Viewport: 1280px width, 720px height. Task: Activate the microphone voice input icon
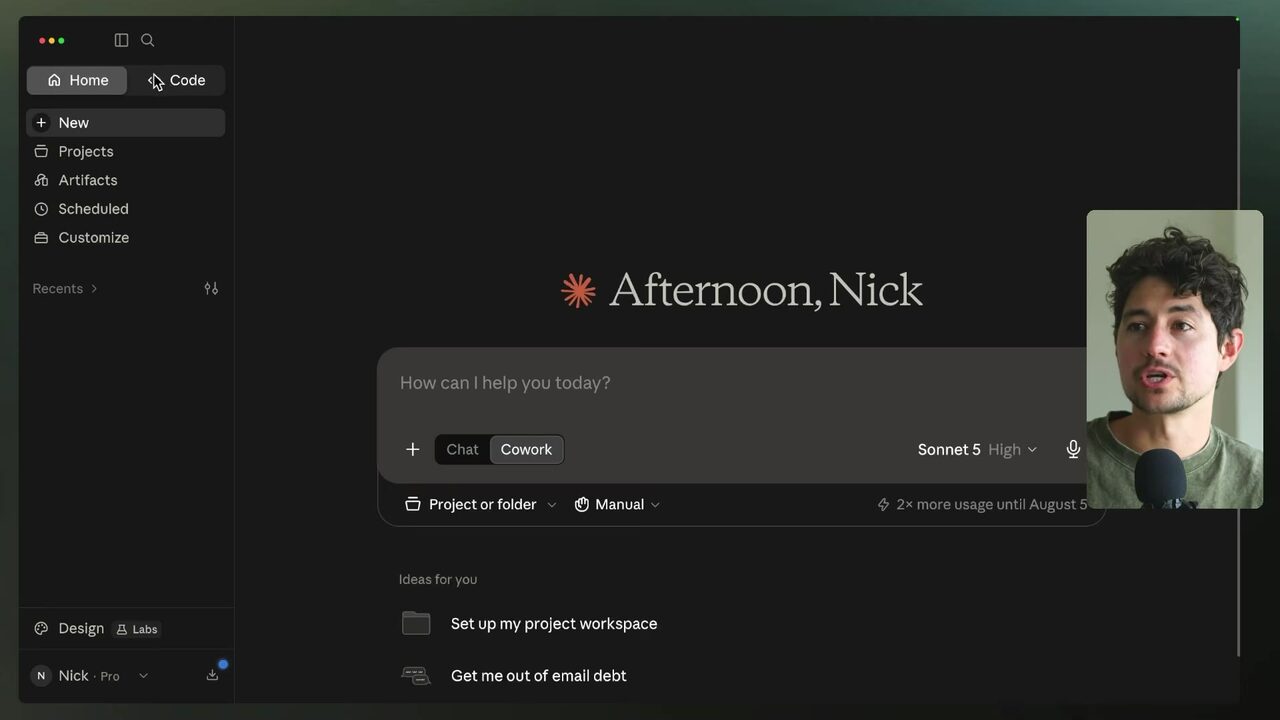(1073, 450)
